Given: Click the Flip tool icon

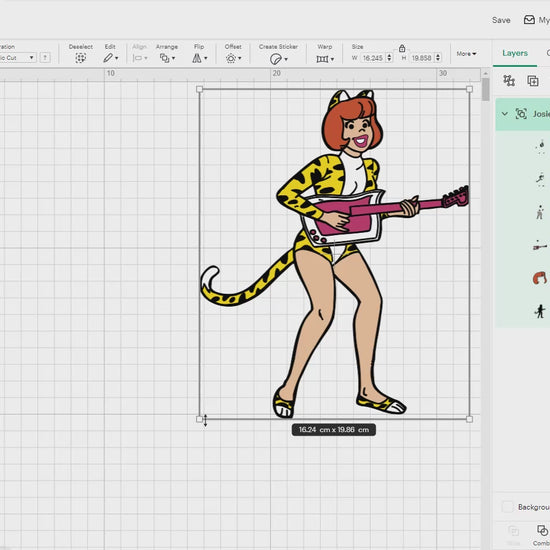Looking at the screenshot, I should click(197, 58).
